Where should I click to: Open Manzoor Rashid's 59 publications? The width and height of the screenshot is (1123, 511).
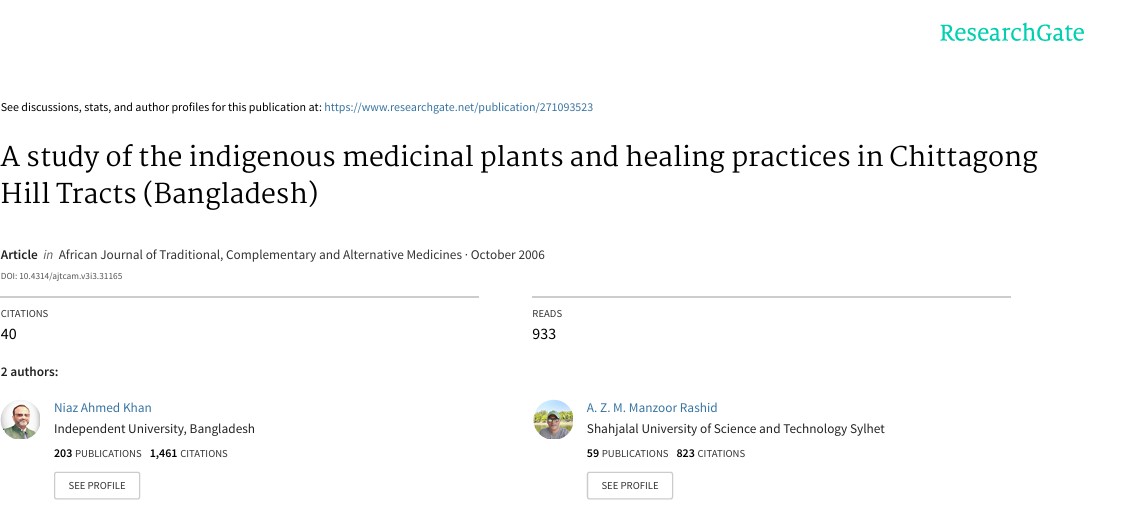click(627, 454)
